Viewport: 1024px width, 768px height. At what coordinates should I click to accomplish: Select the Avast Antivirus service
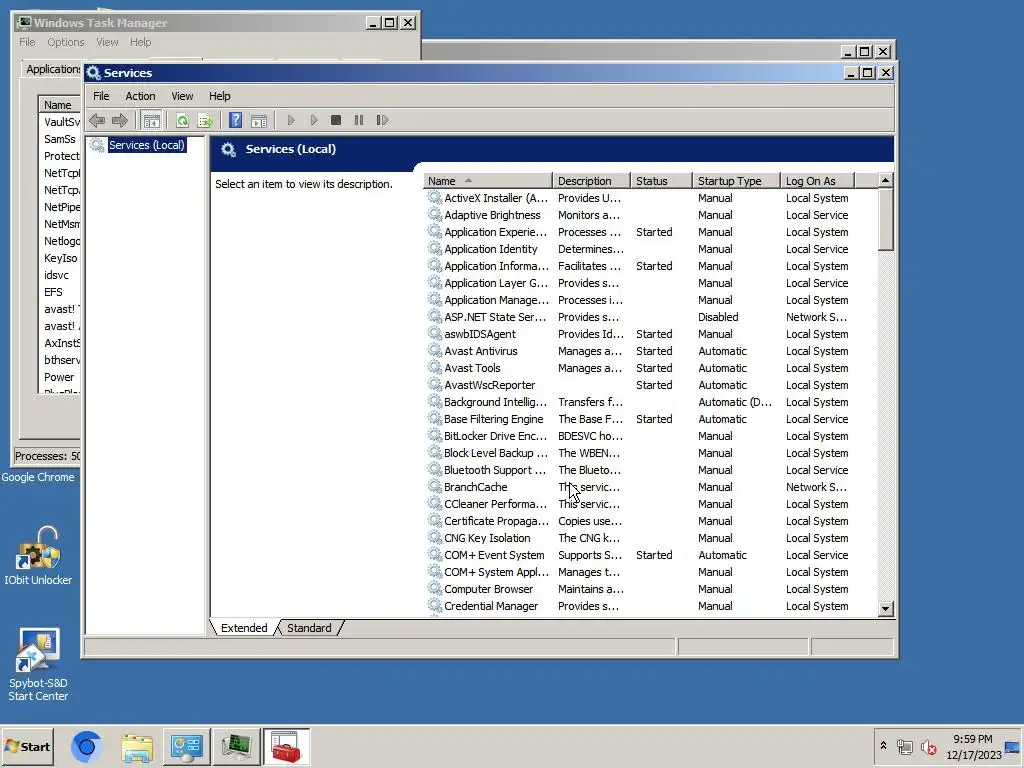click(649, 351)
